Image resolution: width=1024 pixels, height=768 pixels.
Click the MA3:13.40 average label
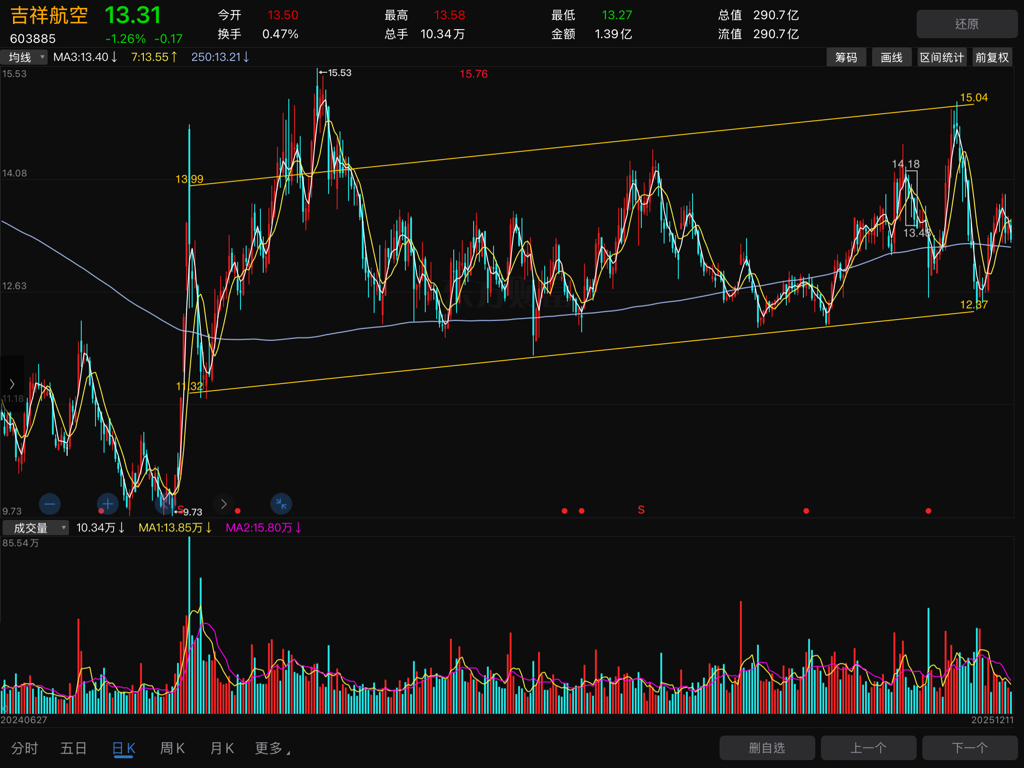coord(86,57)
